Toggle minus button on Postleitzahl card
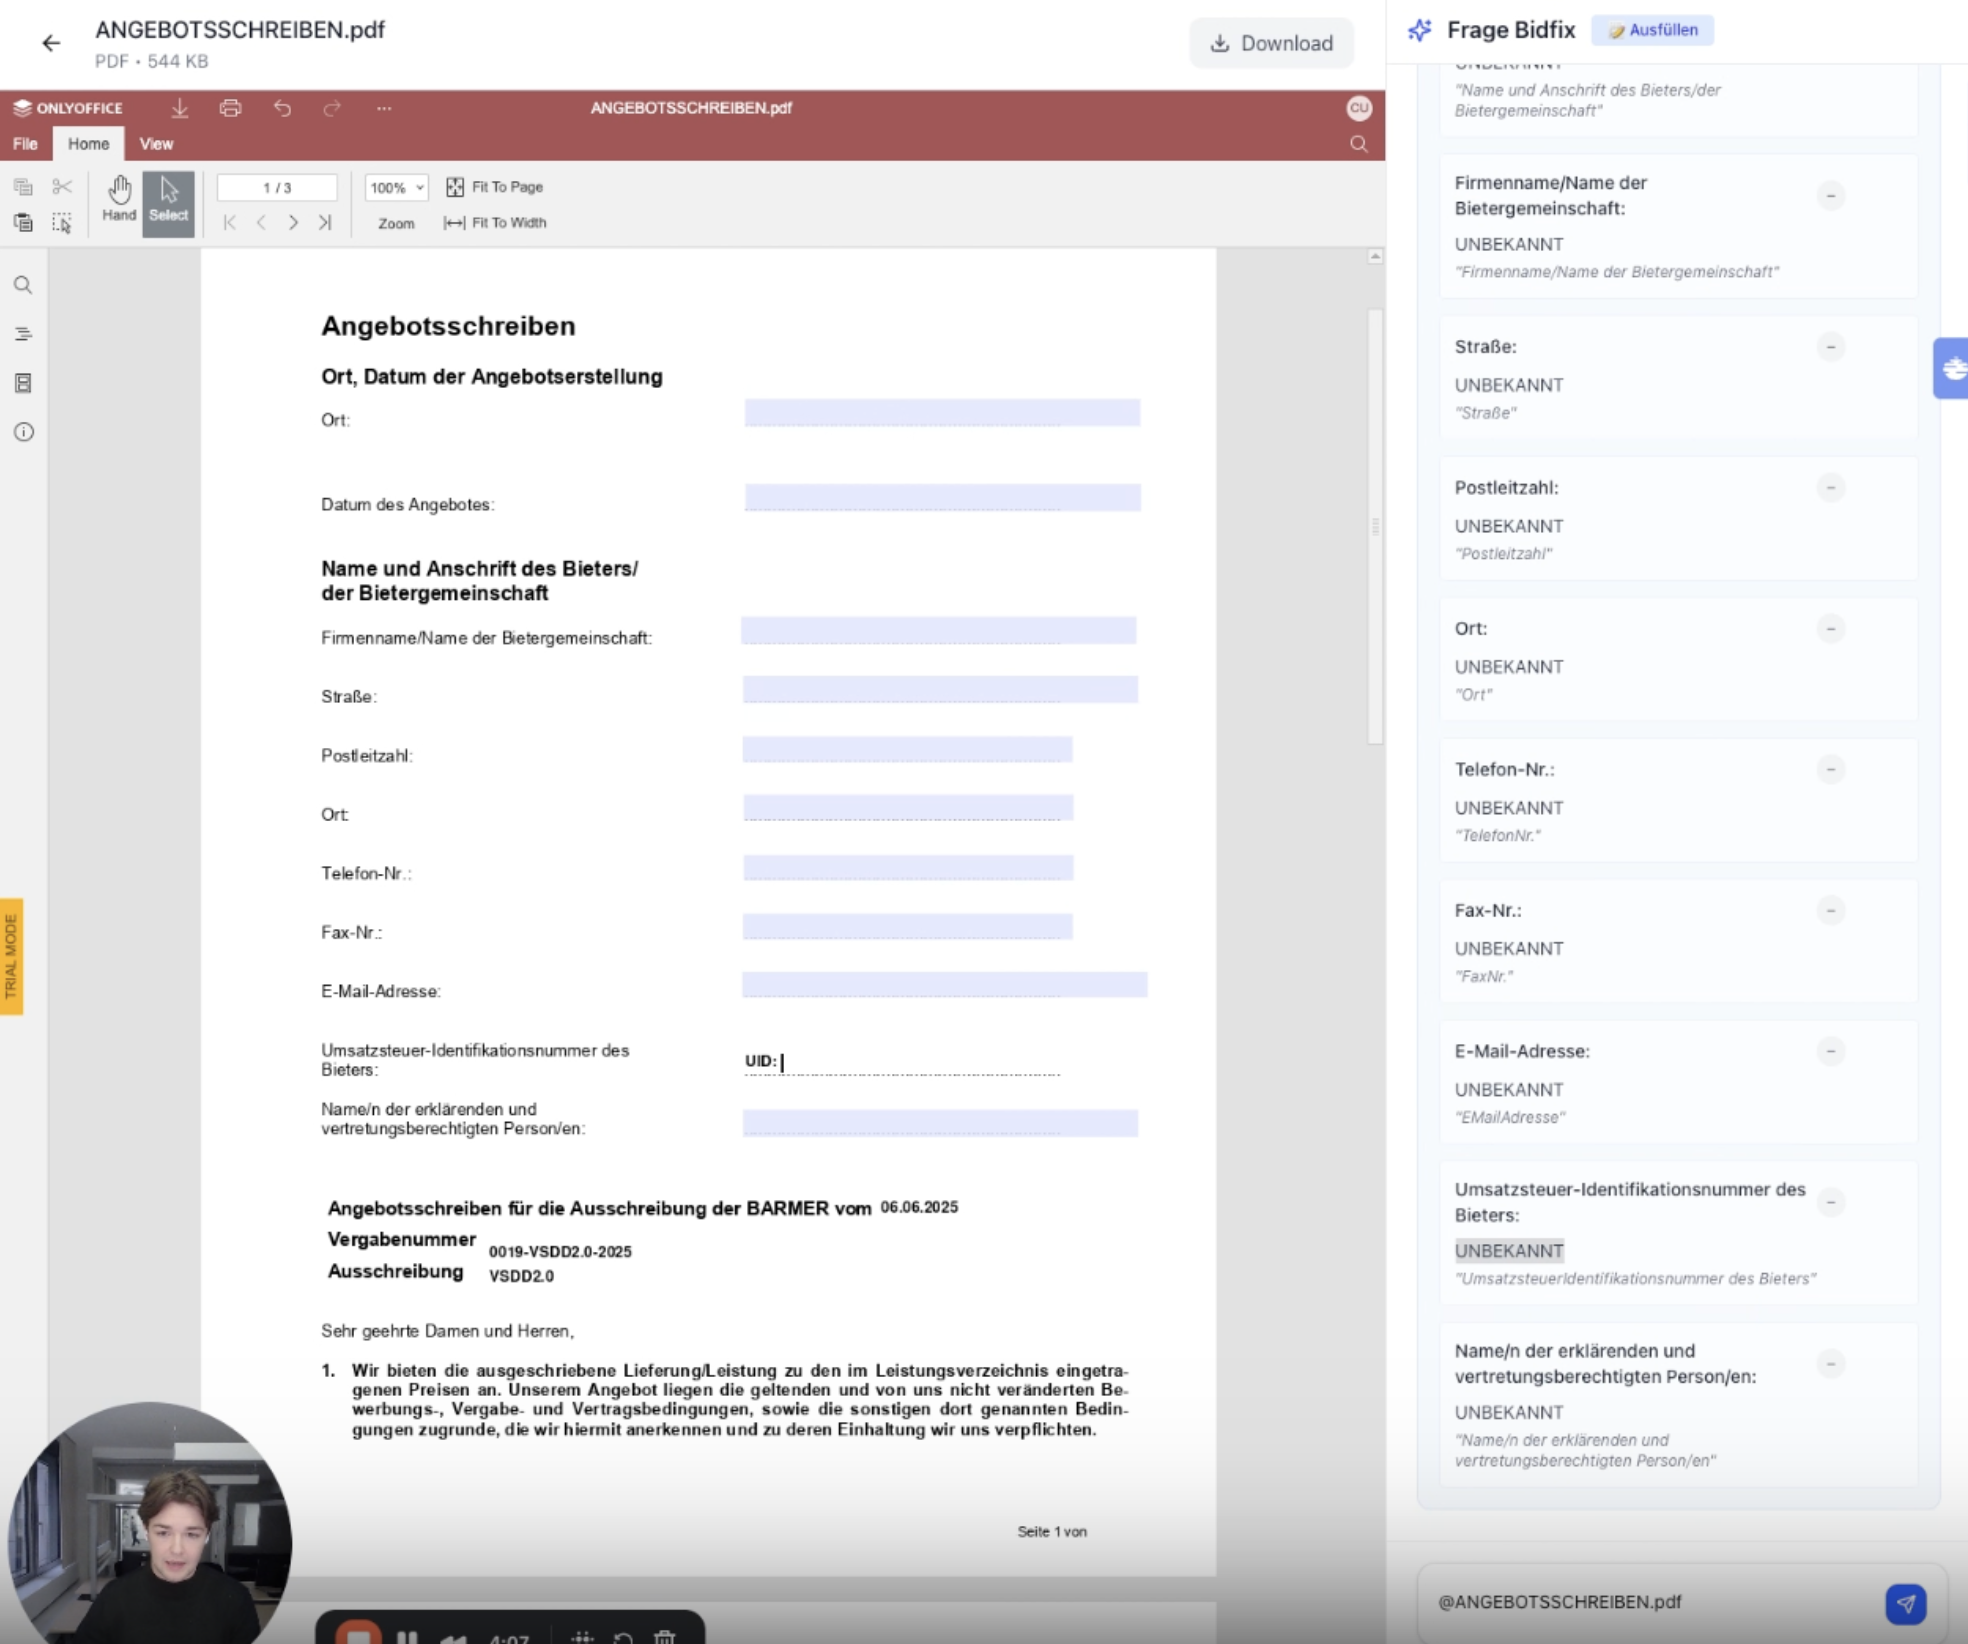Screen dimensions: 1968x1644 (x=1830, y=488)
